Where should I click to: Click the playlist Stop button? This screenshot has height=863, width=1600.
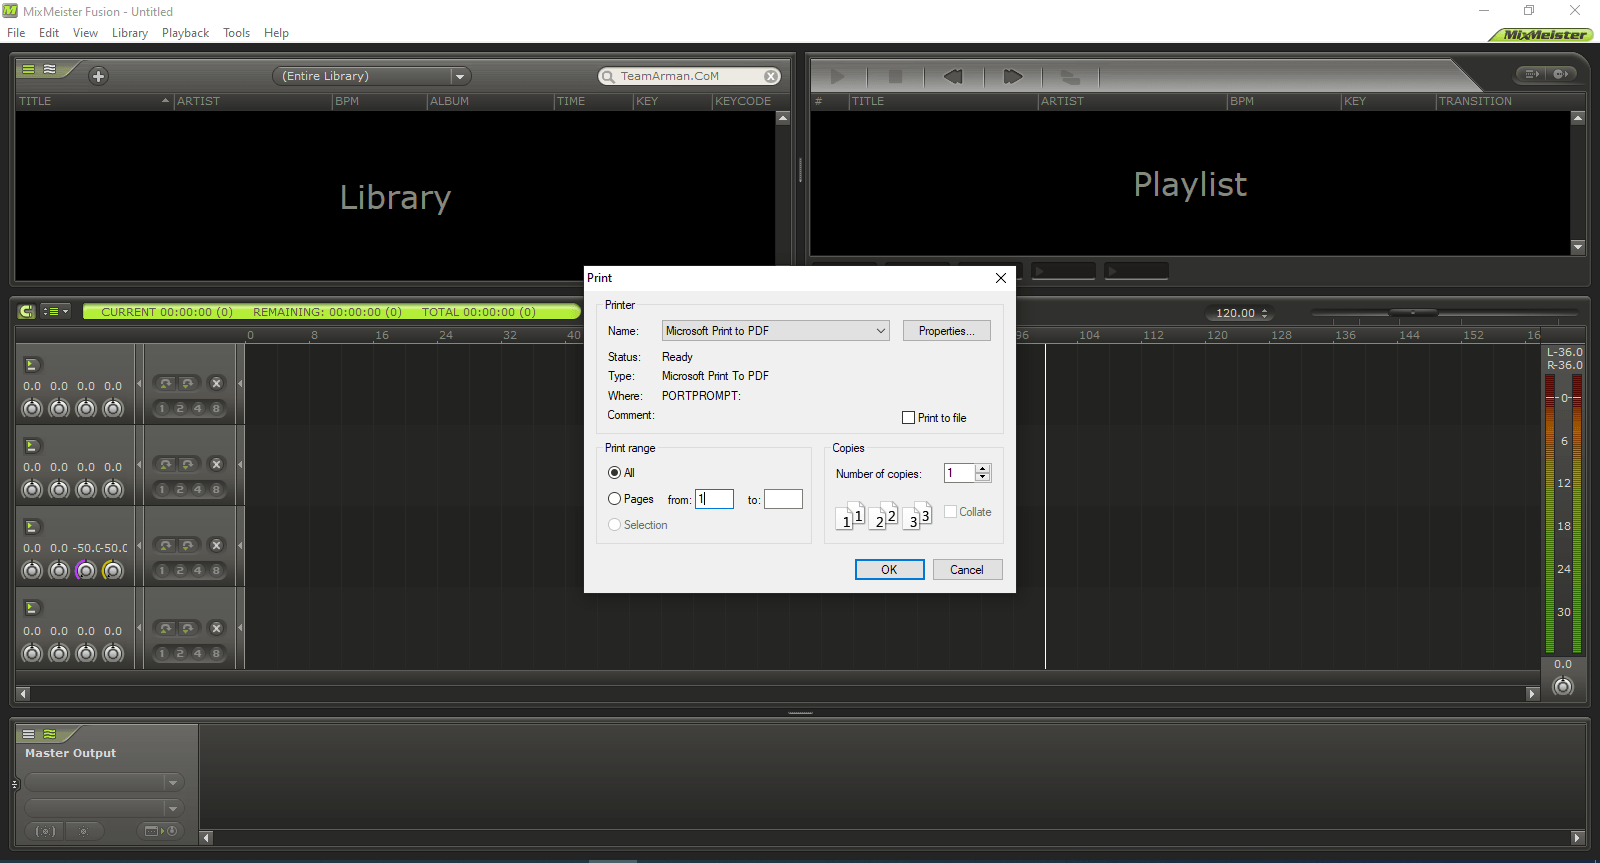point(895,76)
